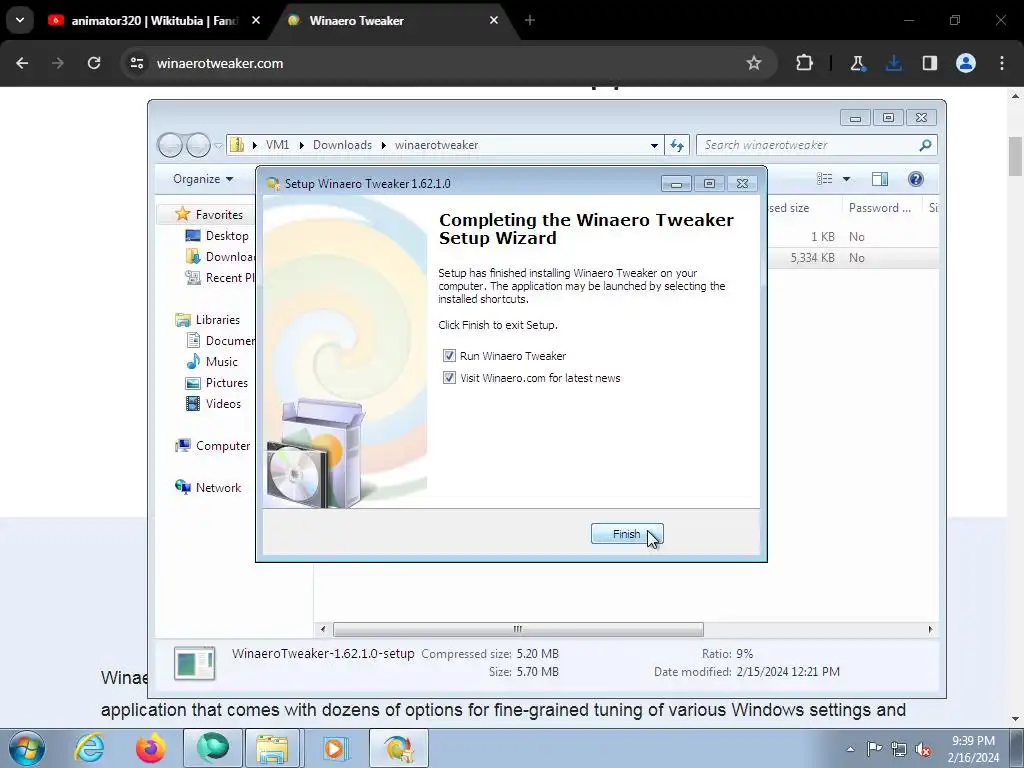Open the view options dropdown arrow
Viewport: 1024px width, 768px height.
point(846,179)
